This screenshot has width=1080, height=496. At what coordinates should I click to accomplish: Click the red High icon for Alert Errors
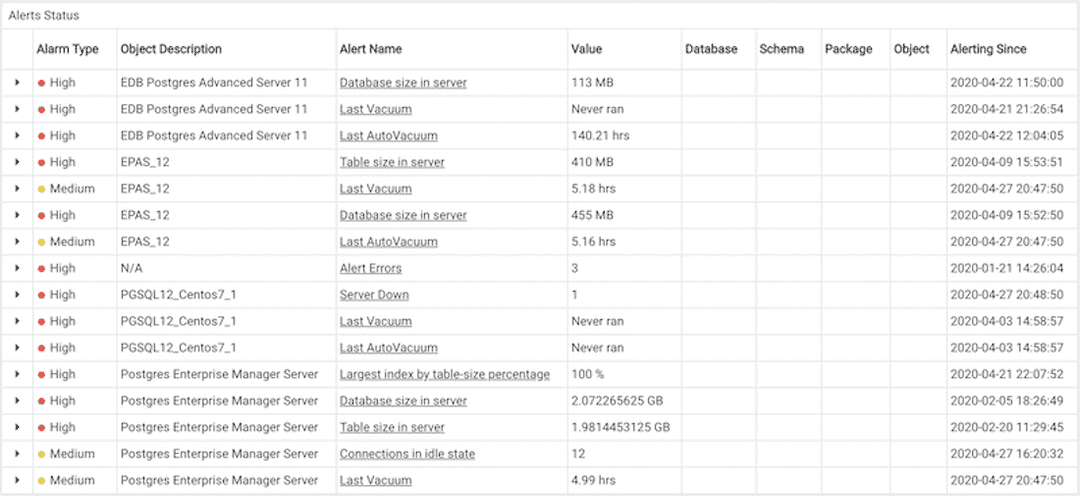(x=42, y=268)
